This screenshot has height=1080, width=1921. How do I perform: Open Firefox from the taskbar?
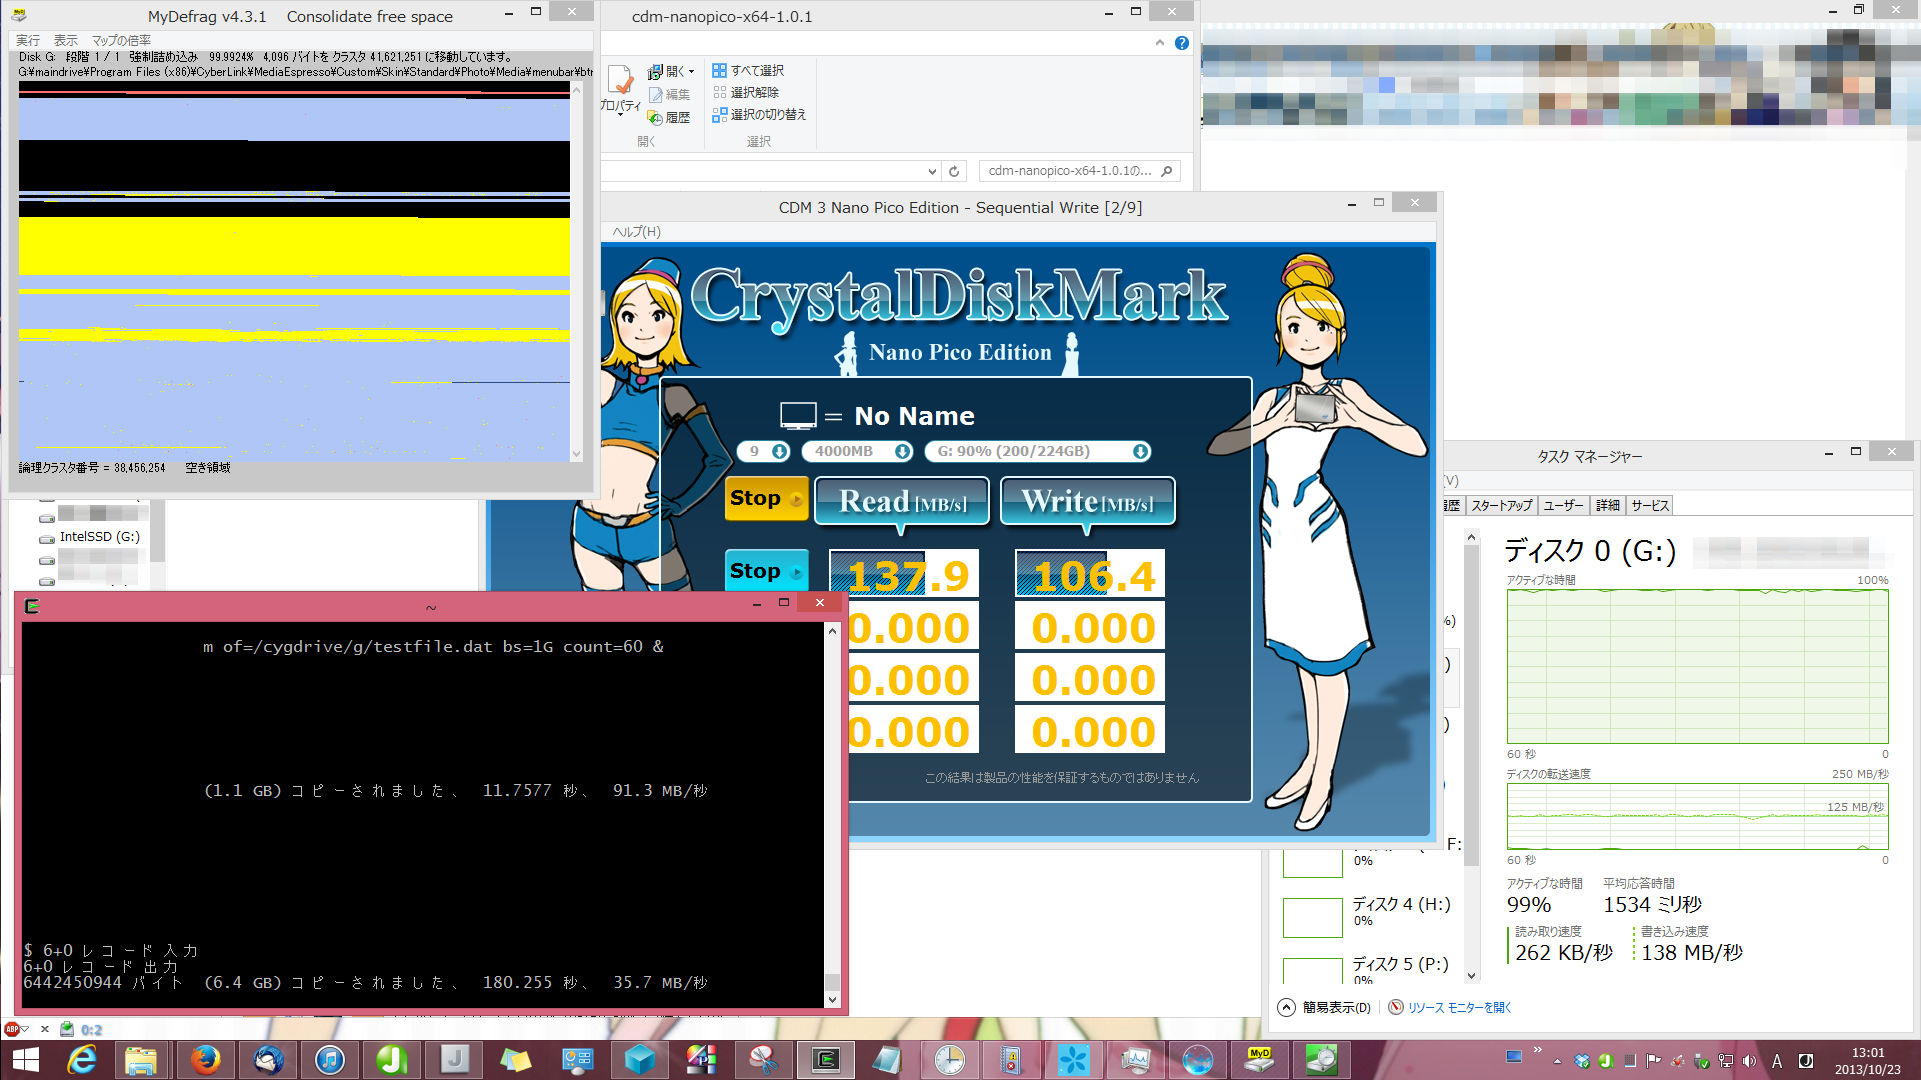point(205,1059)
